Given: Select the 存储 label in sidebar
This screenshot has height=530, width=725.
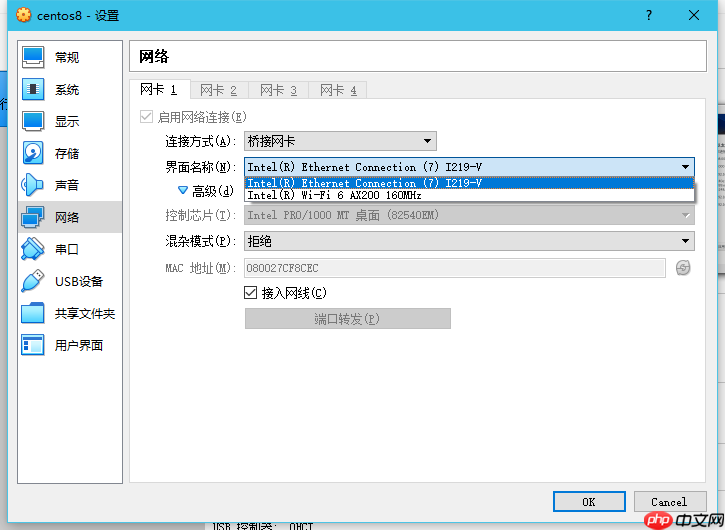Looking at the screenshot, I should pyautogui.click(x=67, y=153).
